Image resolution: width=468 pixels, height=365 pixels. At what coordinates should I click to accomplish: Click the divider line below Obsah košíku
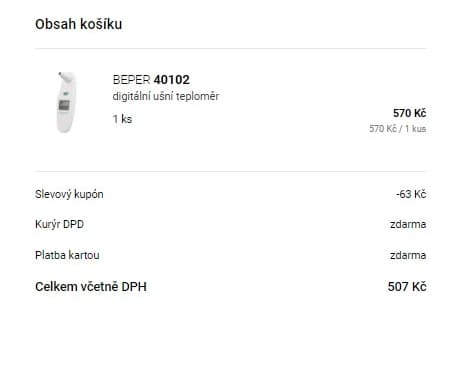(230, 49)
